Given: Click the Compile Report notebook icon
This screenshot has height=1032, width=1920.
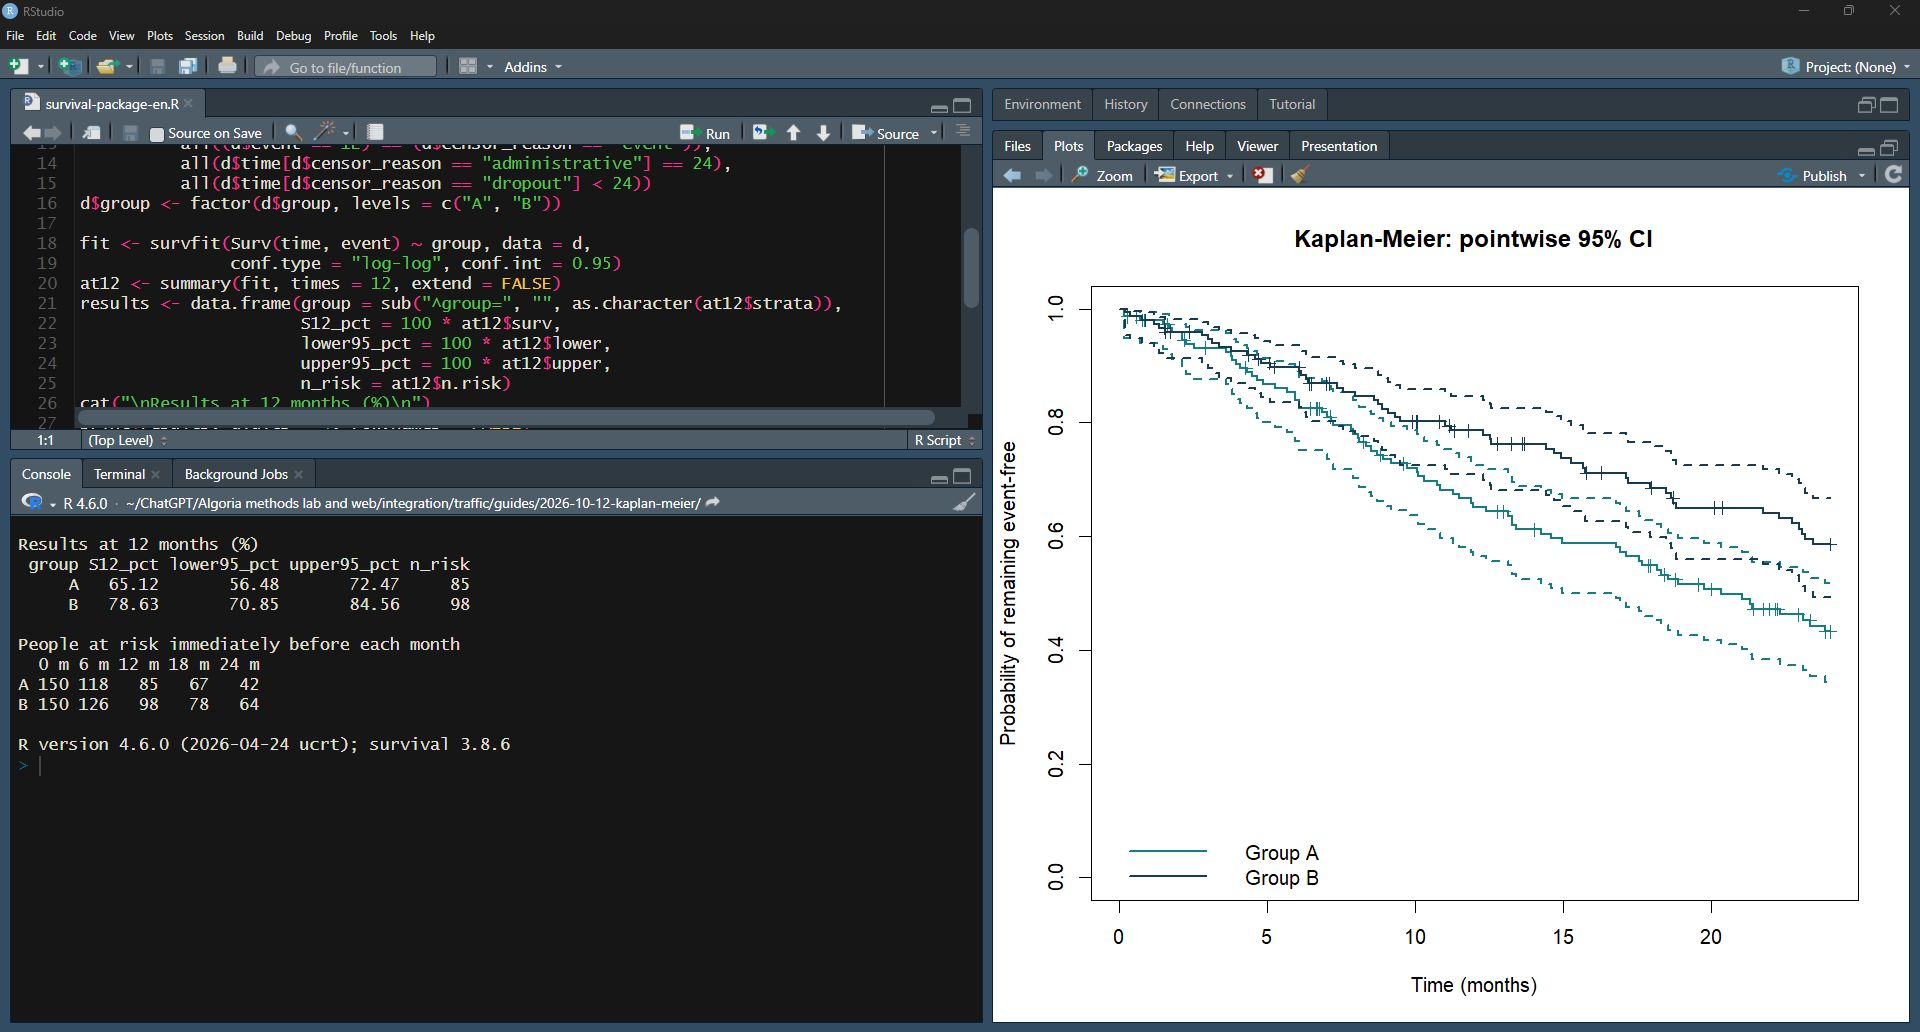Looking at the screenshot, I should (x=375, y=132).
